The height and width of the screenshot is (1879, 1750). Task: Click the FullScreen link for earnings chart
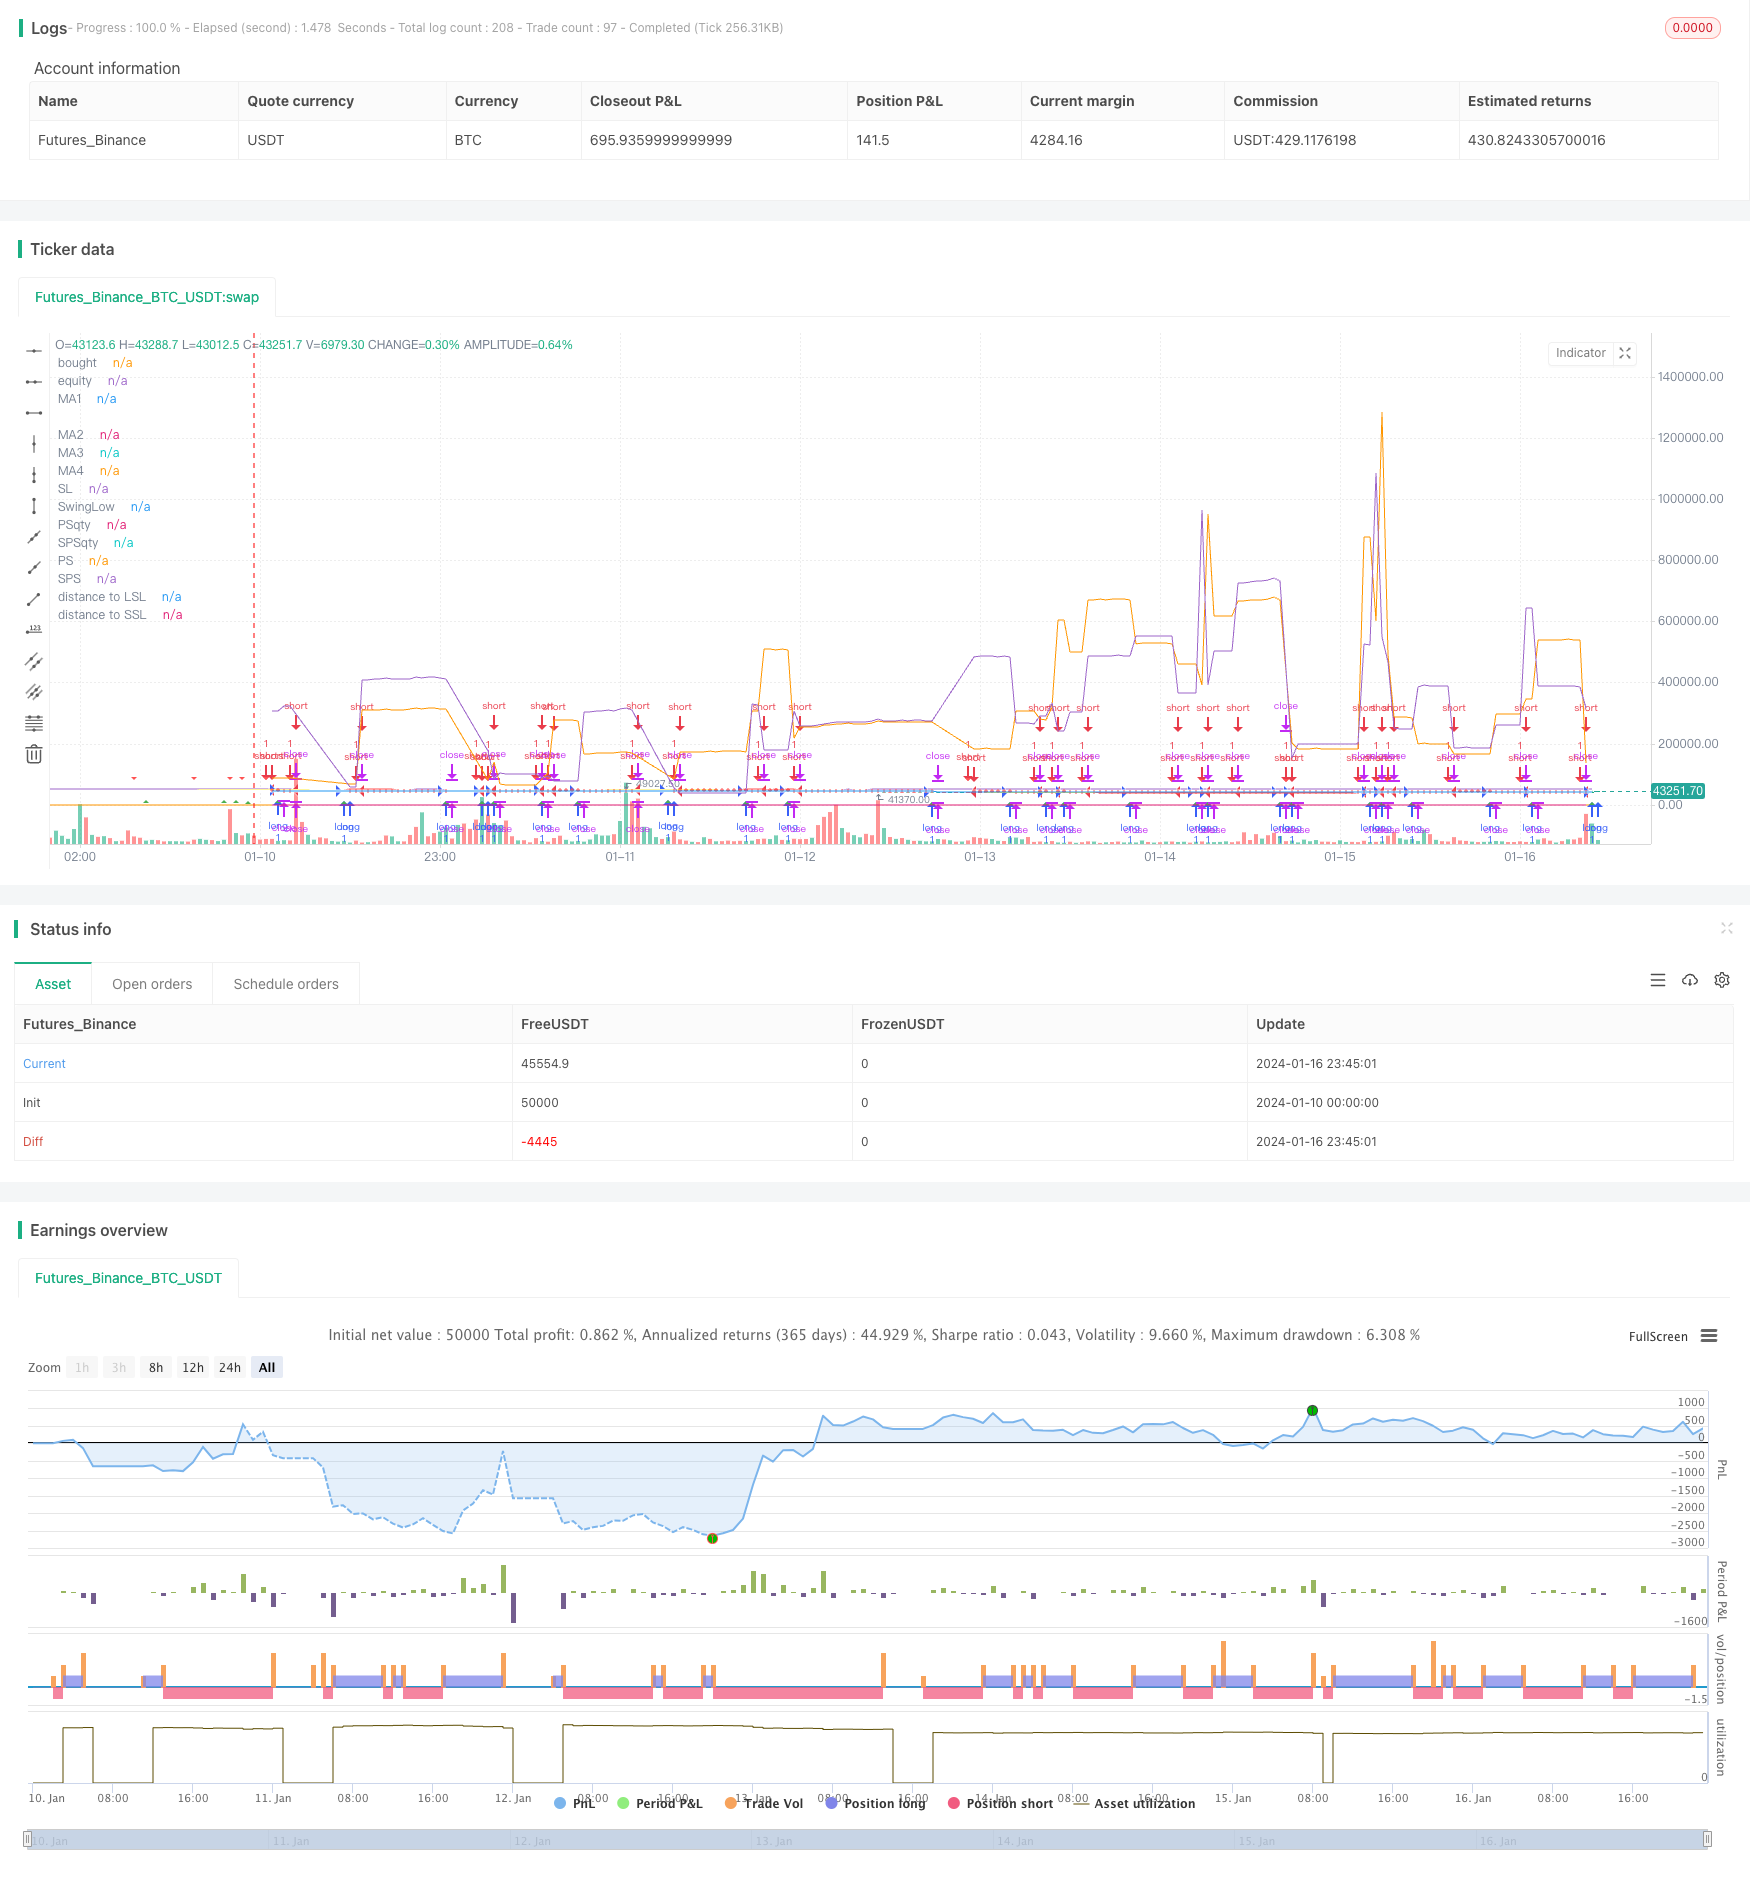tap(1657, 1336)
